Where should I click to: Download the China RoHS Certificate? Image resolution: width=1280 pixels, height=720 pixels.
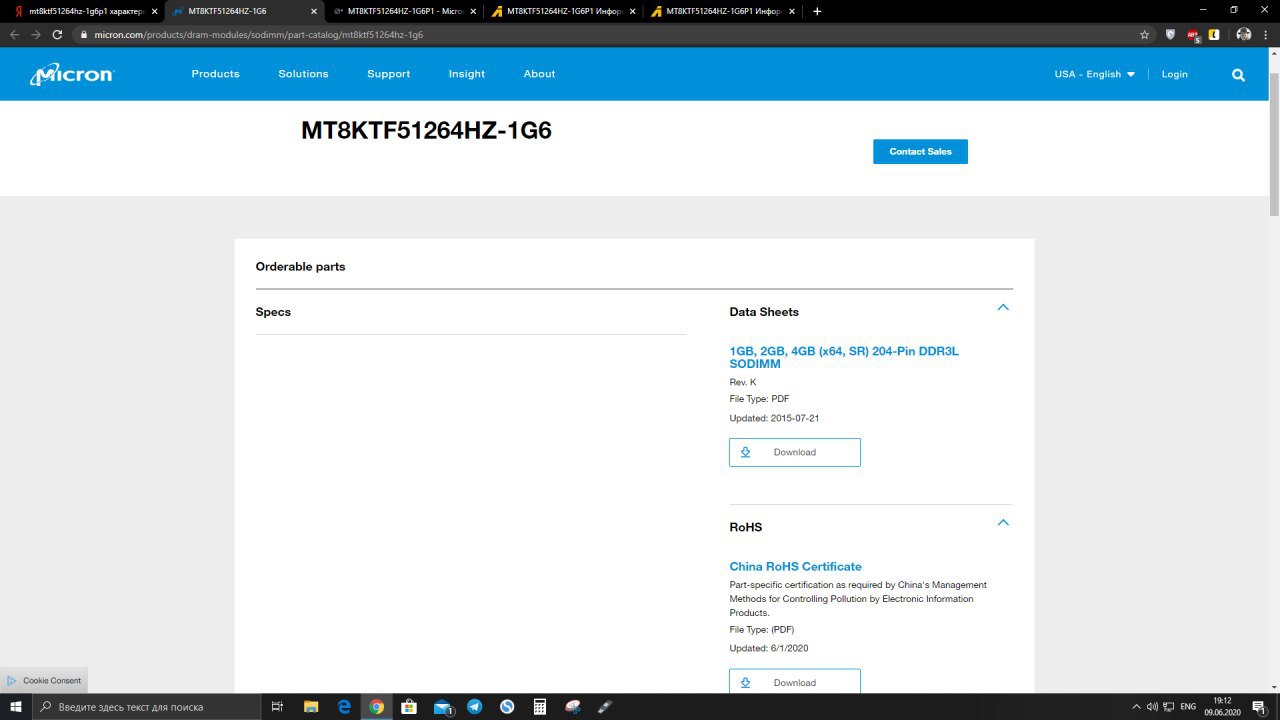click(x=795, y=681)
